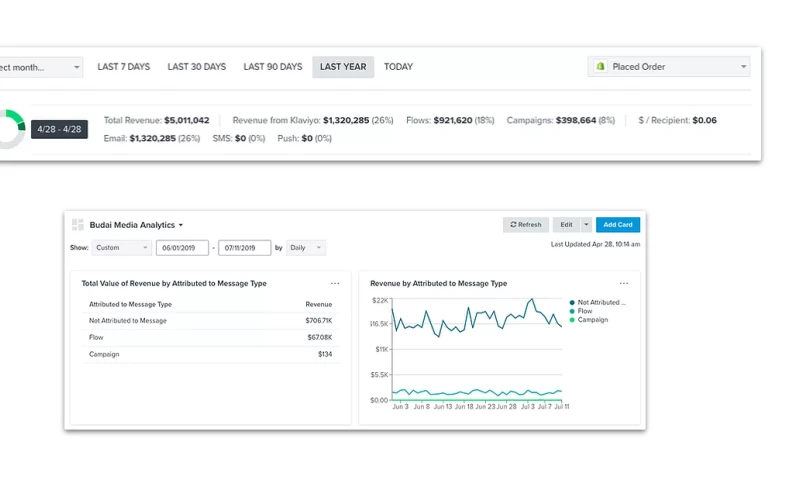Click the Jun 18 x-axis label

point(464,407)
